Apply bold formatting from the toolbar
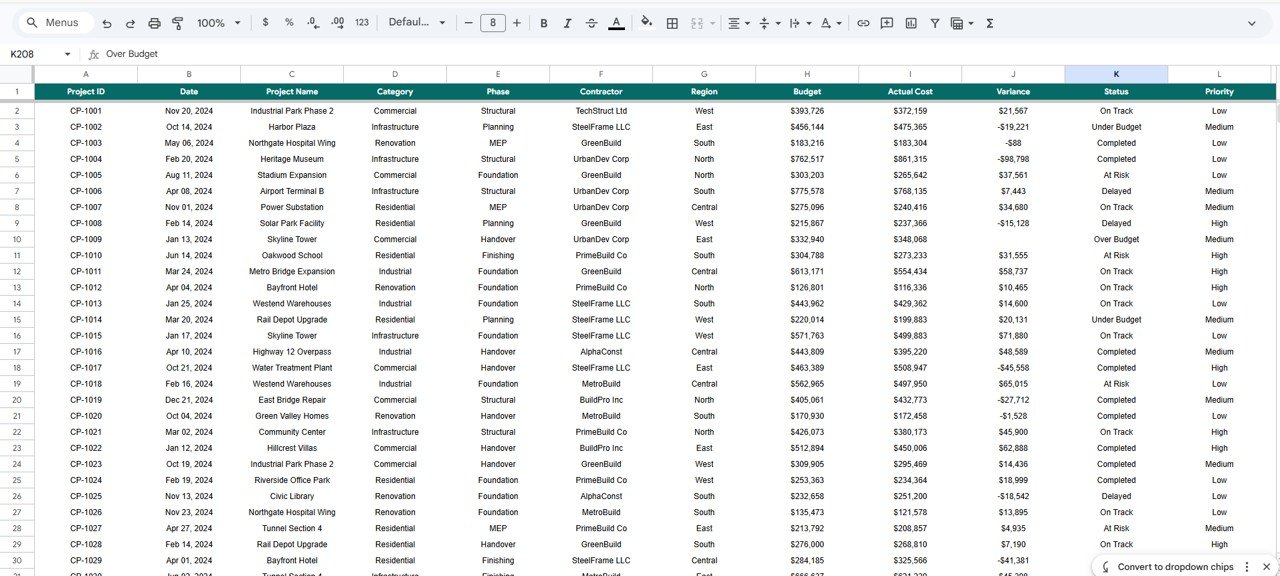 coord(544,22)
